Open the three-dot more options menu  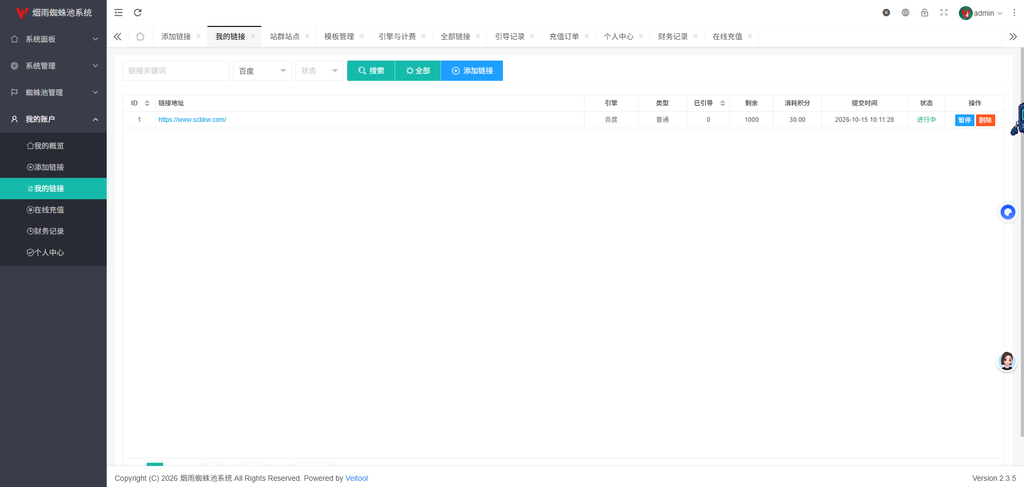pyautogui.click(x=1014, y=12)
